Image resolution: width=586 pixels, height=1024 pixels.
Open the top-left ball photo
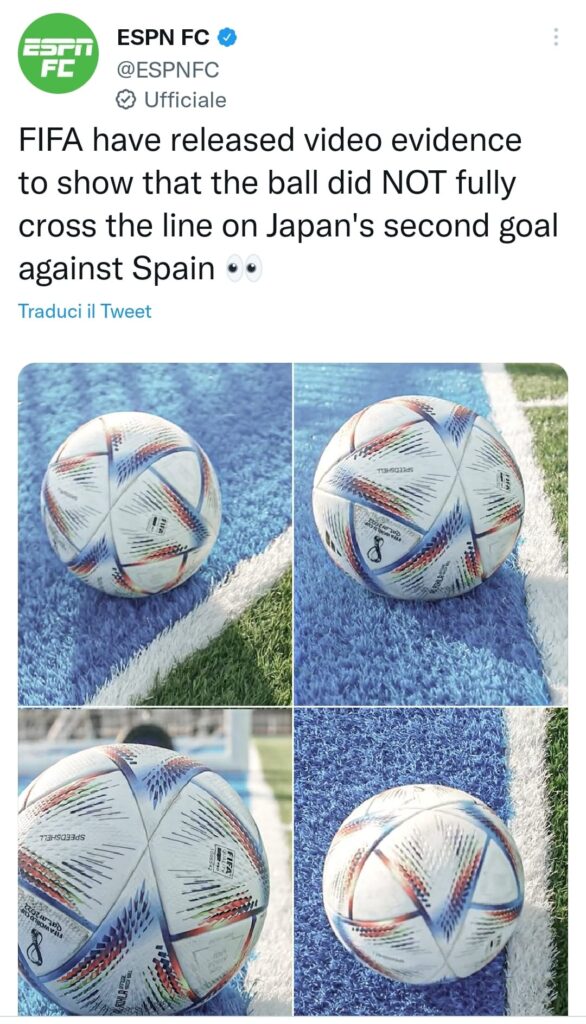coord(155,534)
